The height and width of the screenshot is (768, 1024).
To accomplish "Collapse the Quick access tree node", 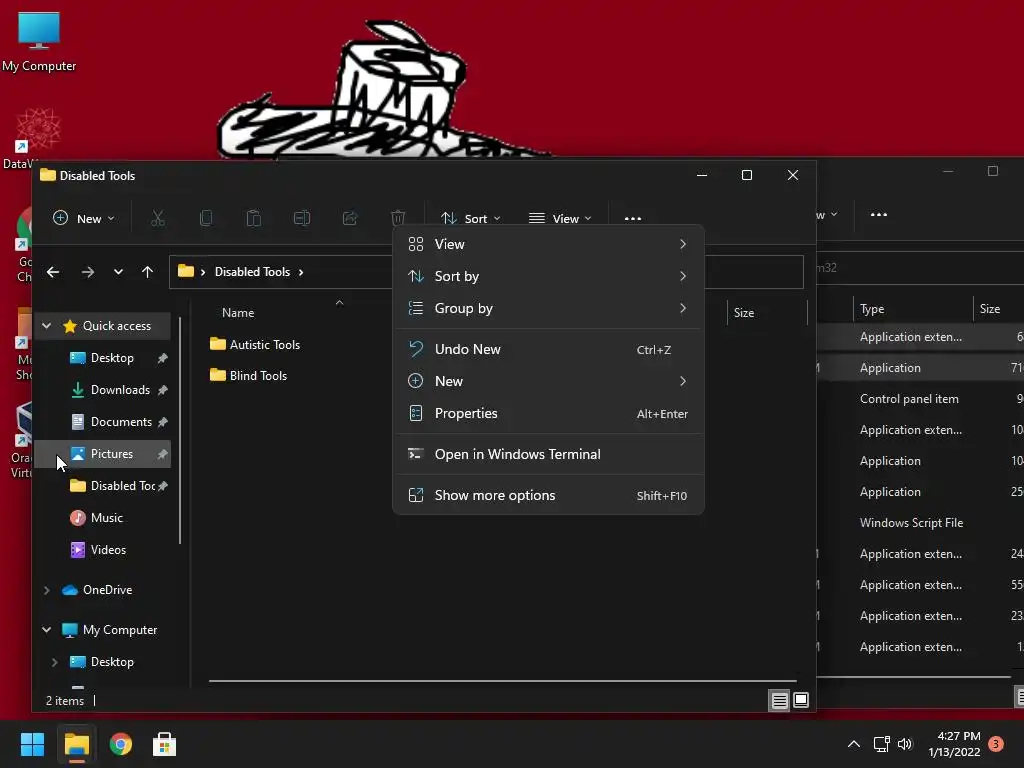I will [x=47, y=326].
